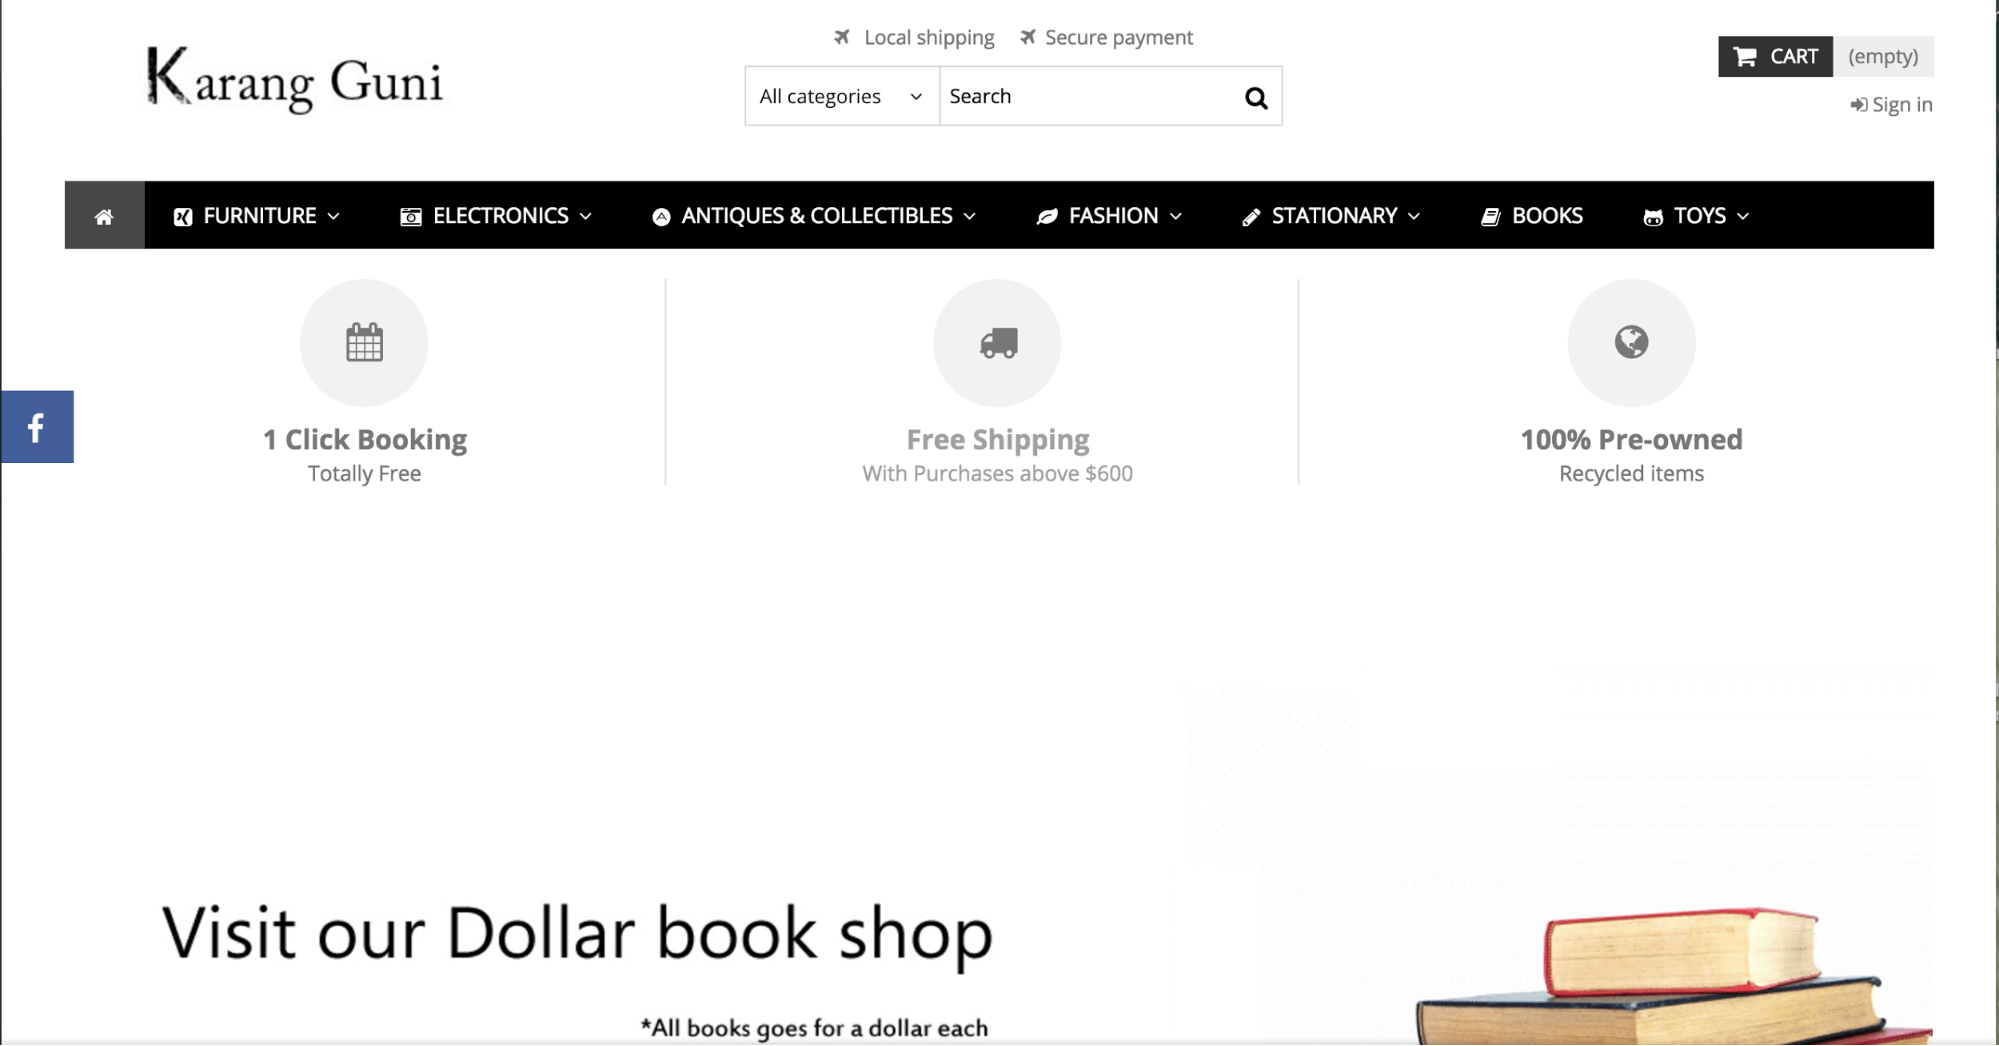The height and width of the screenshot is (1046, 1999).
Task: Click the home icon in navigation bar
Action: 104,216
